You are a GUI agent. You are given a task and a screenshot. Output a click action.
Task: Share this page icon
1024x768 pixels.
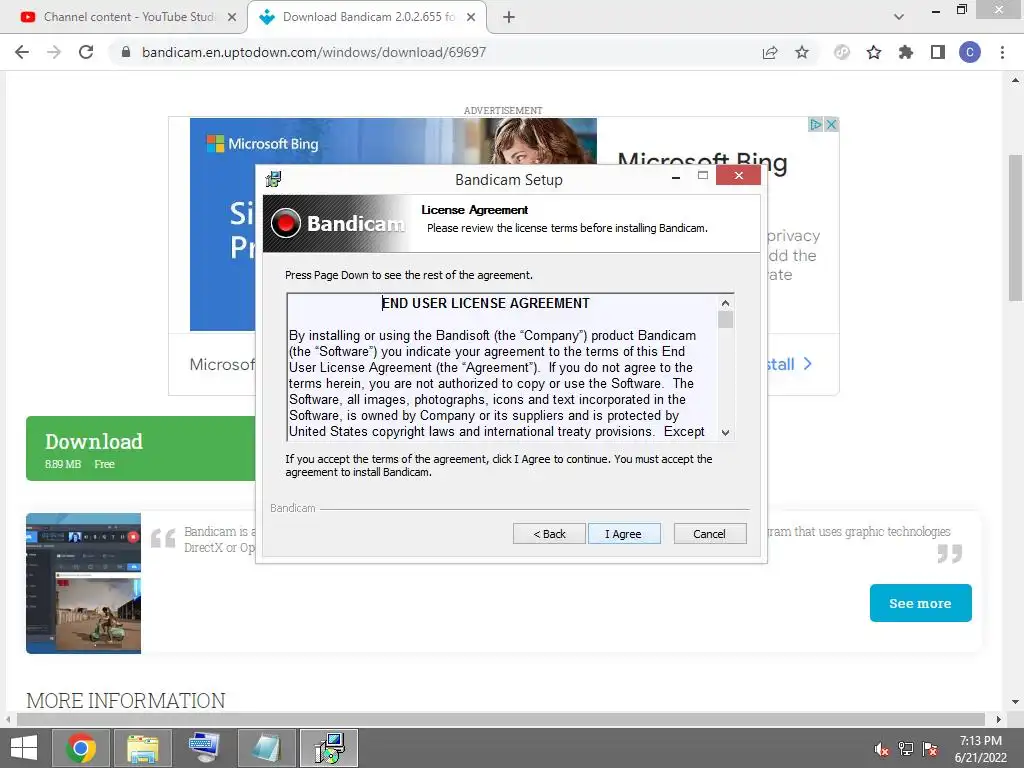coord(770,52)
